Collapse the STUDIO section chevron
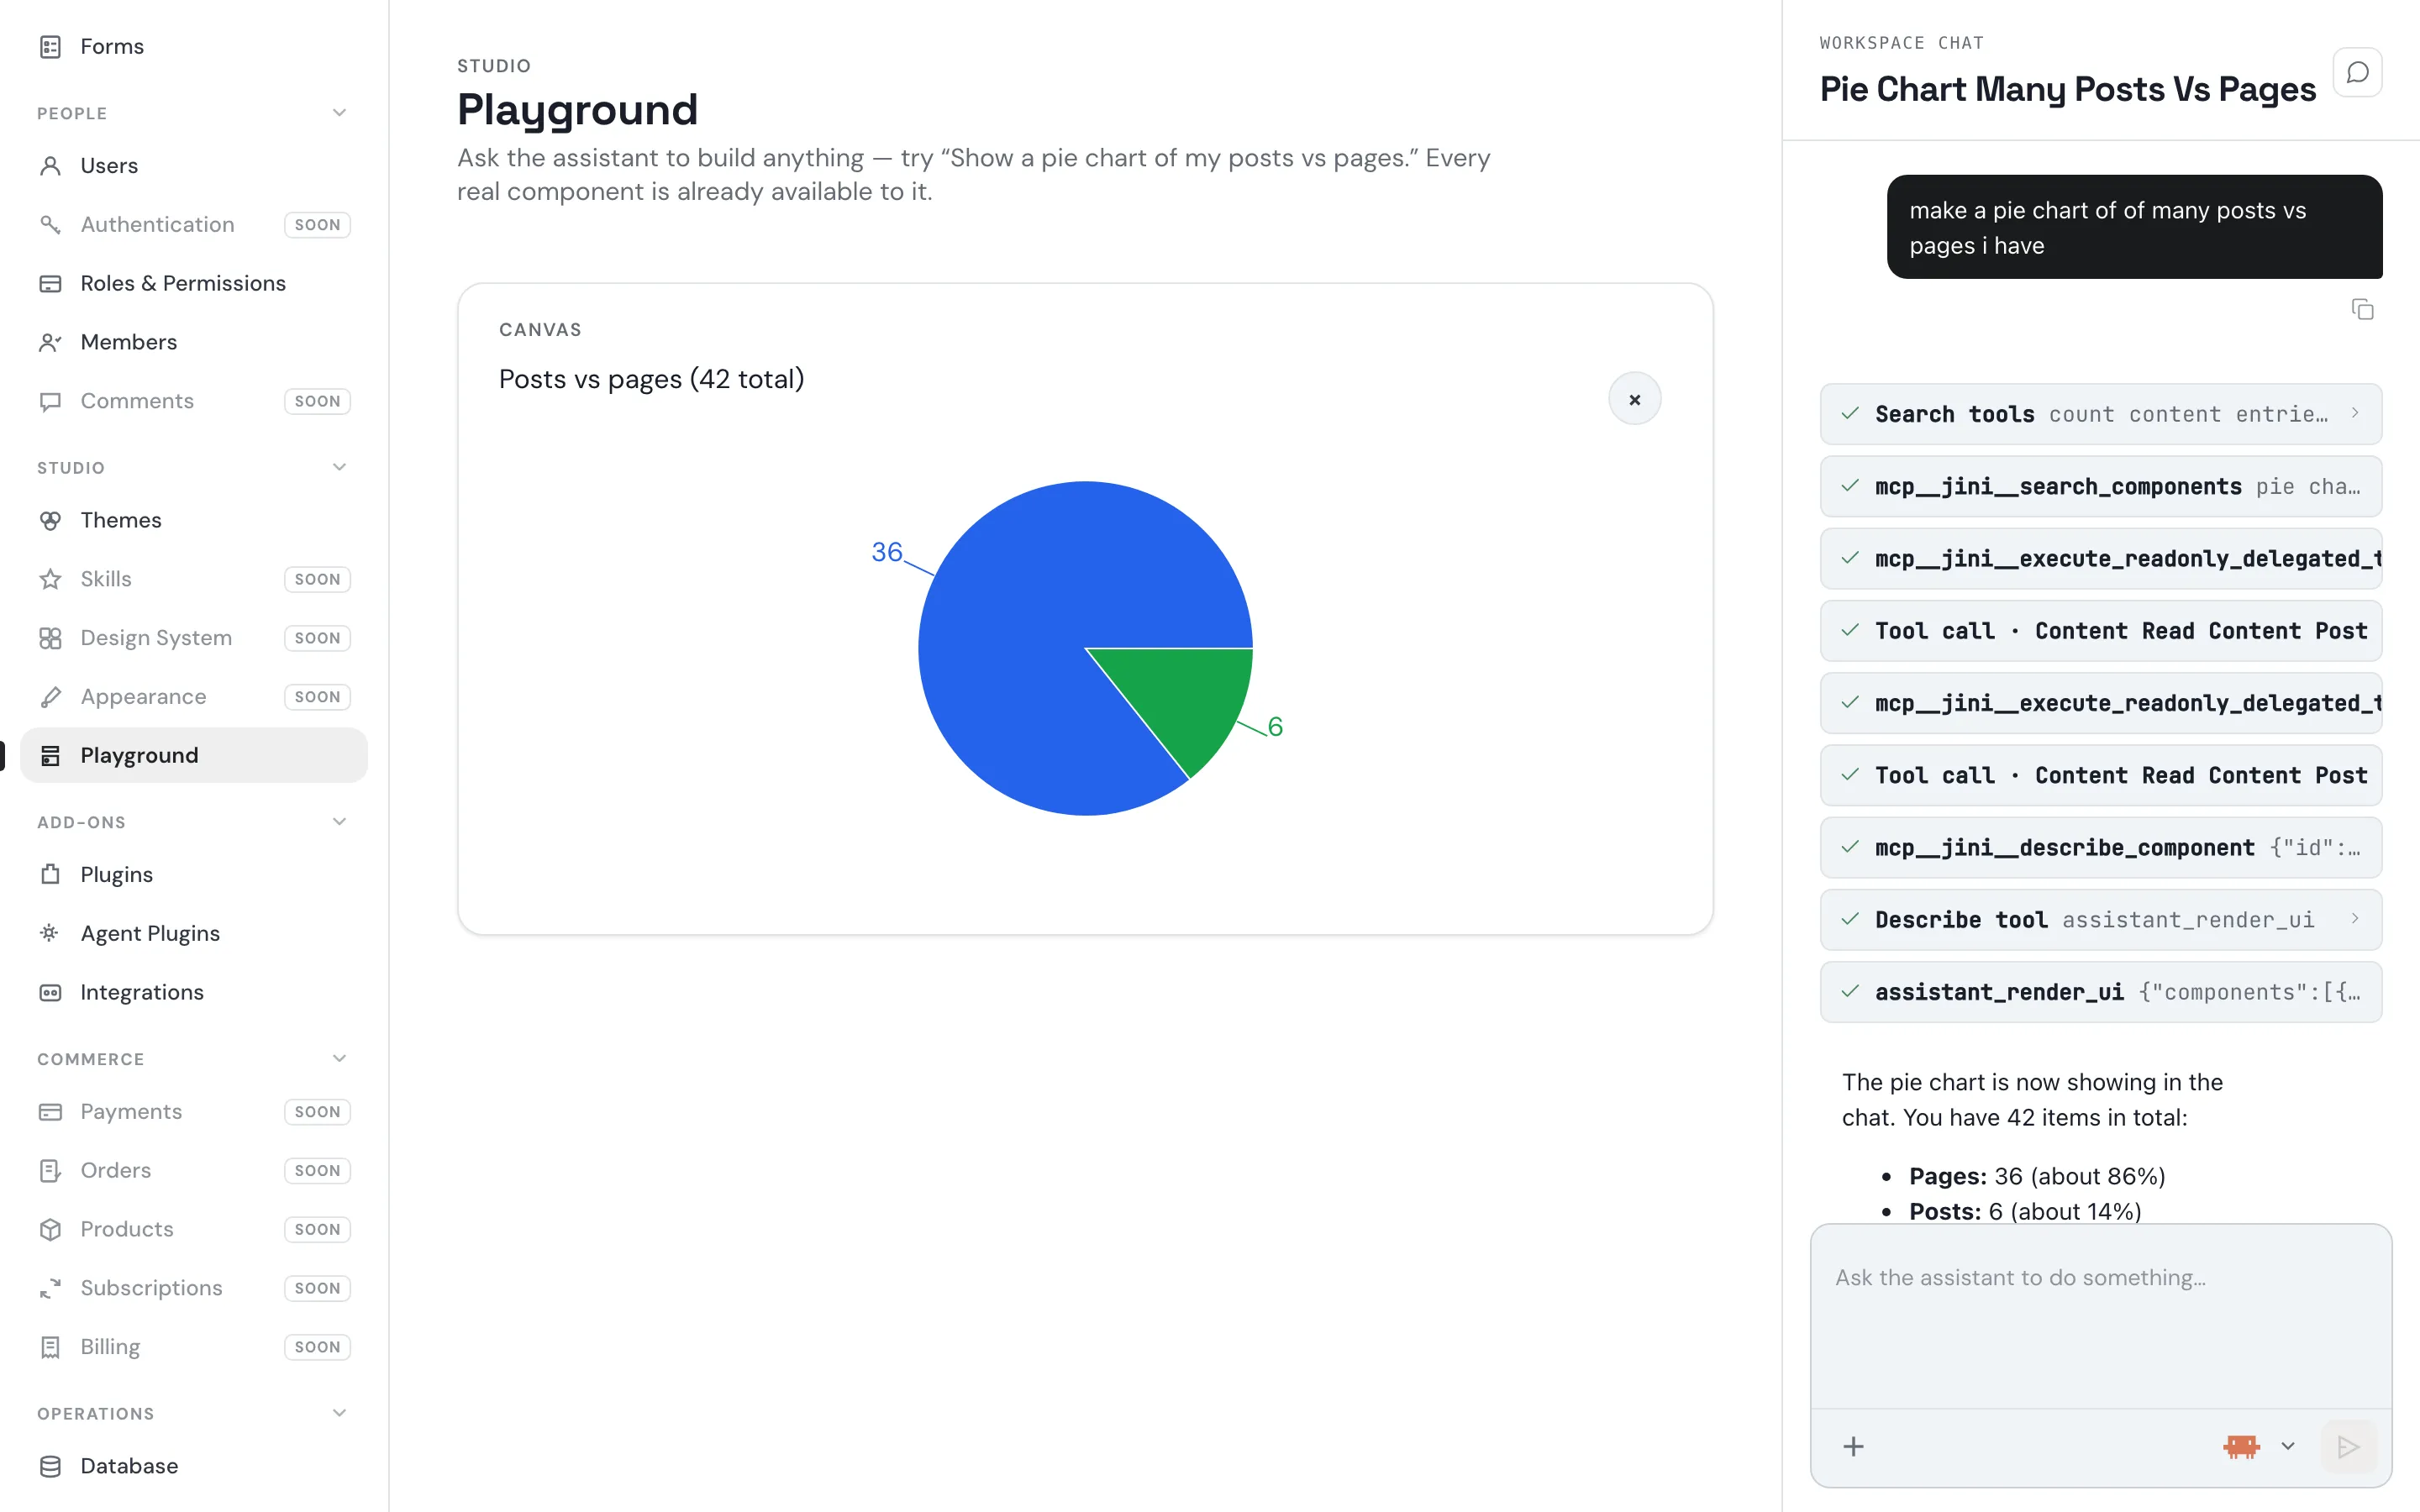This screenshot has width=2420, height=1512. (x=339, y=467)
